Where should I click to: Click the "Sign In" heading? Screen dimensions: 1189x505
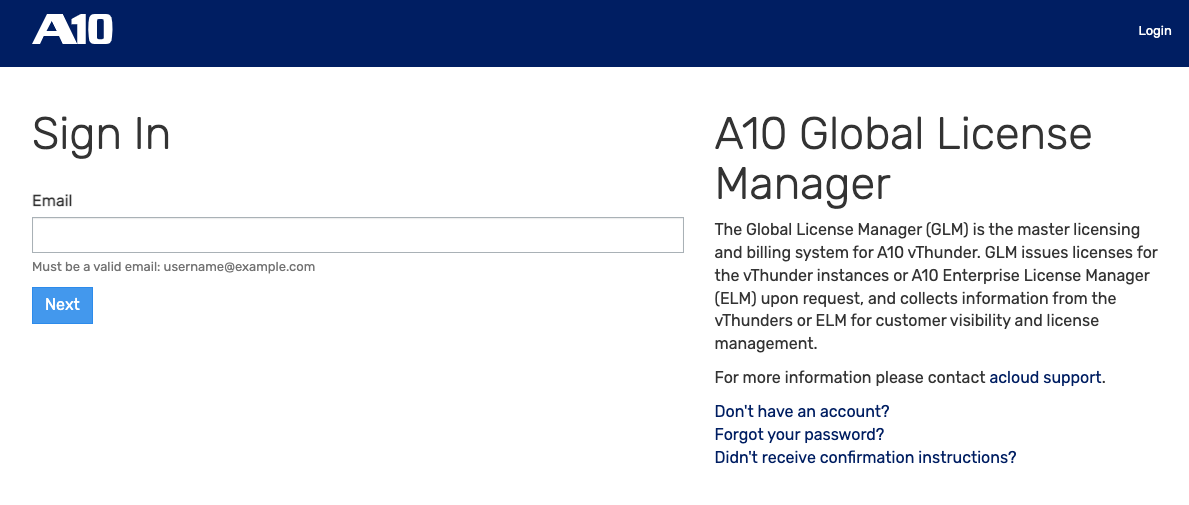pos(101,135)
